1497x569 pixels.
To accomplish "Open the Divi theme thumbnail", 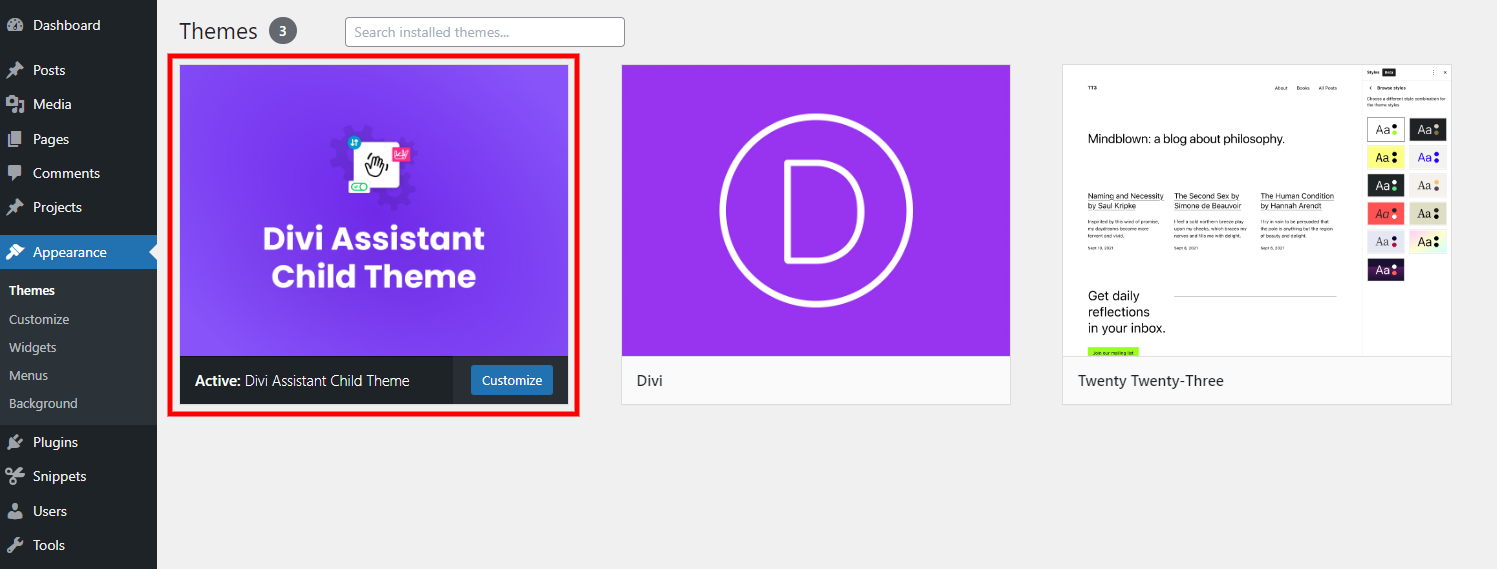I will (x=816, y=210).
